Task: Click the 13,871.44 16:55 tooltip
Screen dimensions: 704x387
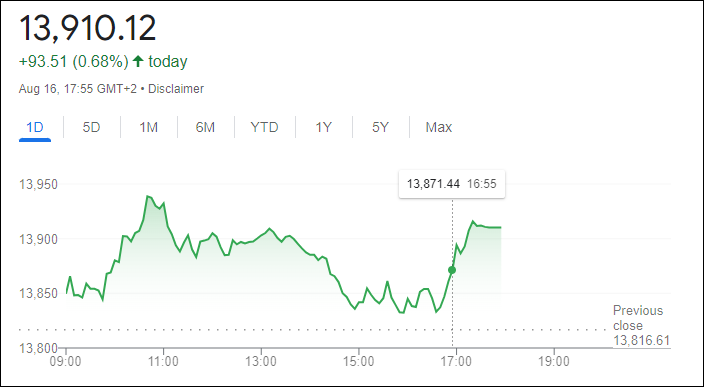Action: coord(452,184)
